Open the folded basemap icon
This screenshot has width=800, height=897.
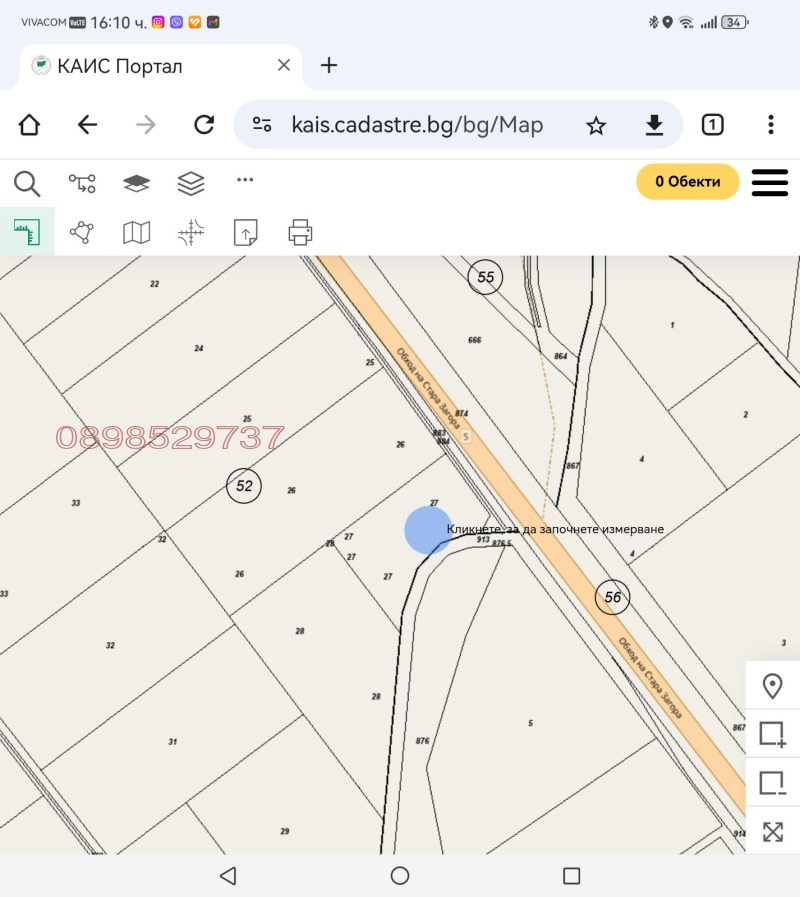click(136, 232)
